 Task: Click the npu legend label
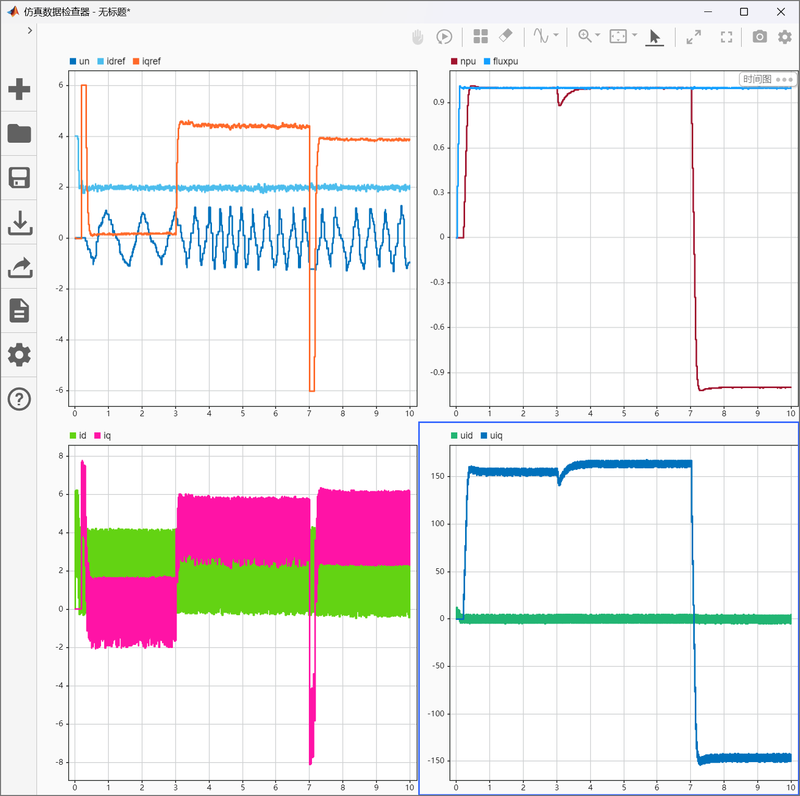[468, 61]
